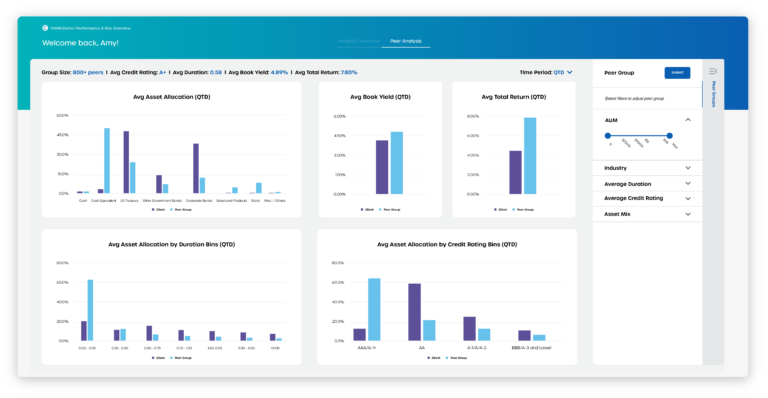
Task: Toggle Peer Group legend in Avg Book Yield chart
Action: (389, 210)
